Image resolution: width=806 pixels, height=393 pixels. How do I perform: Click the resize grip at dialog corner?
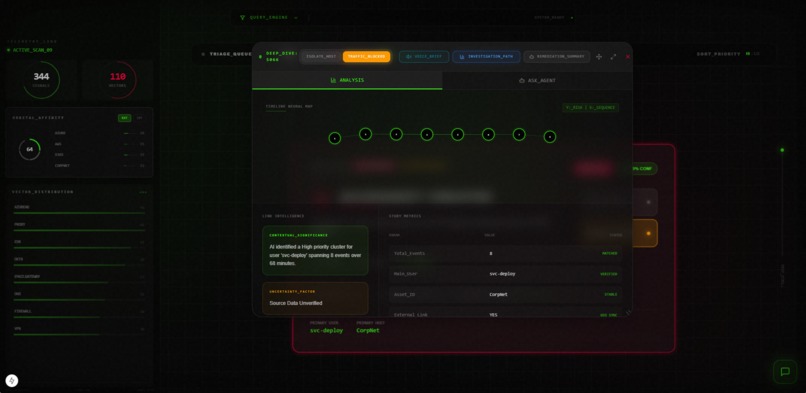pos(628,311)
